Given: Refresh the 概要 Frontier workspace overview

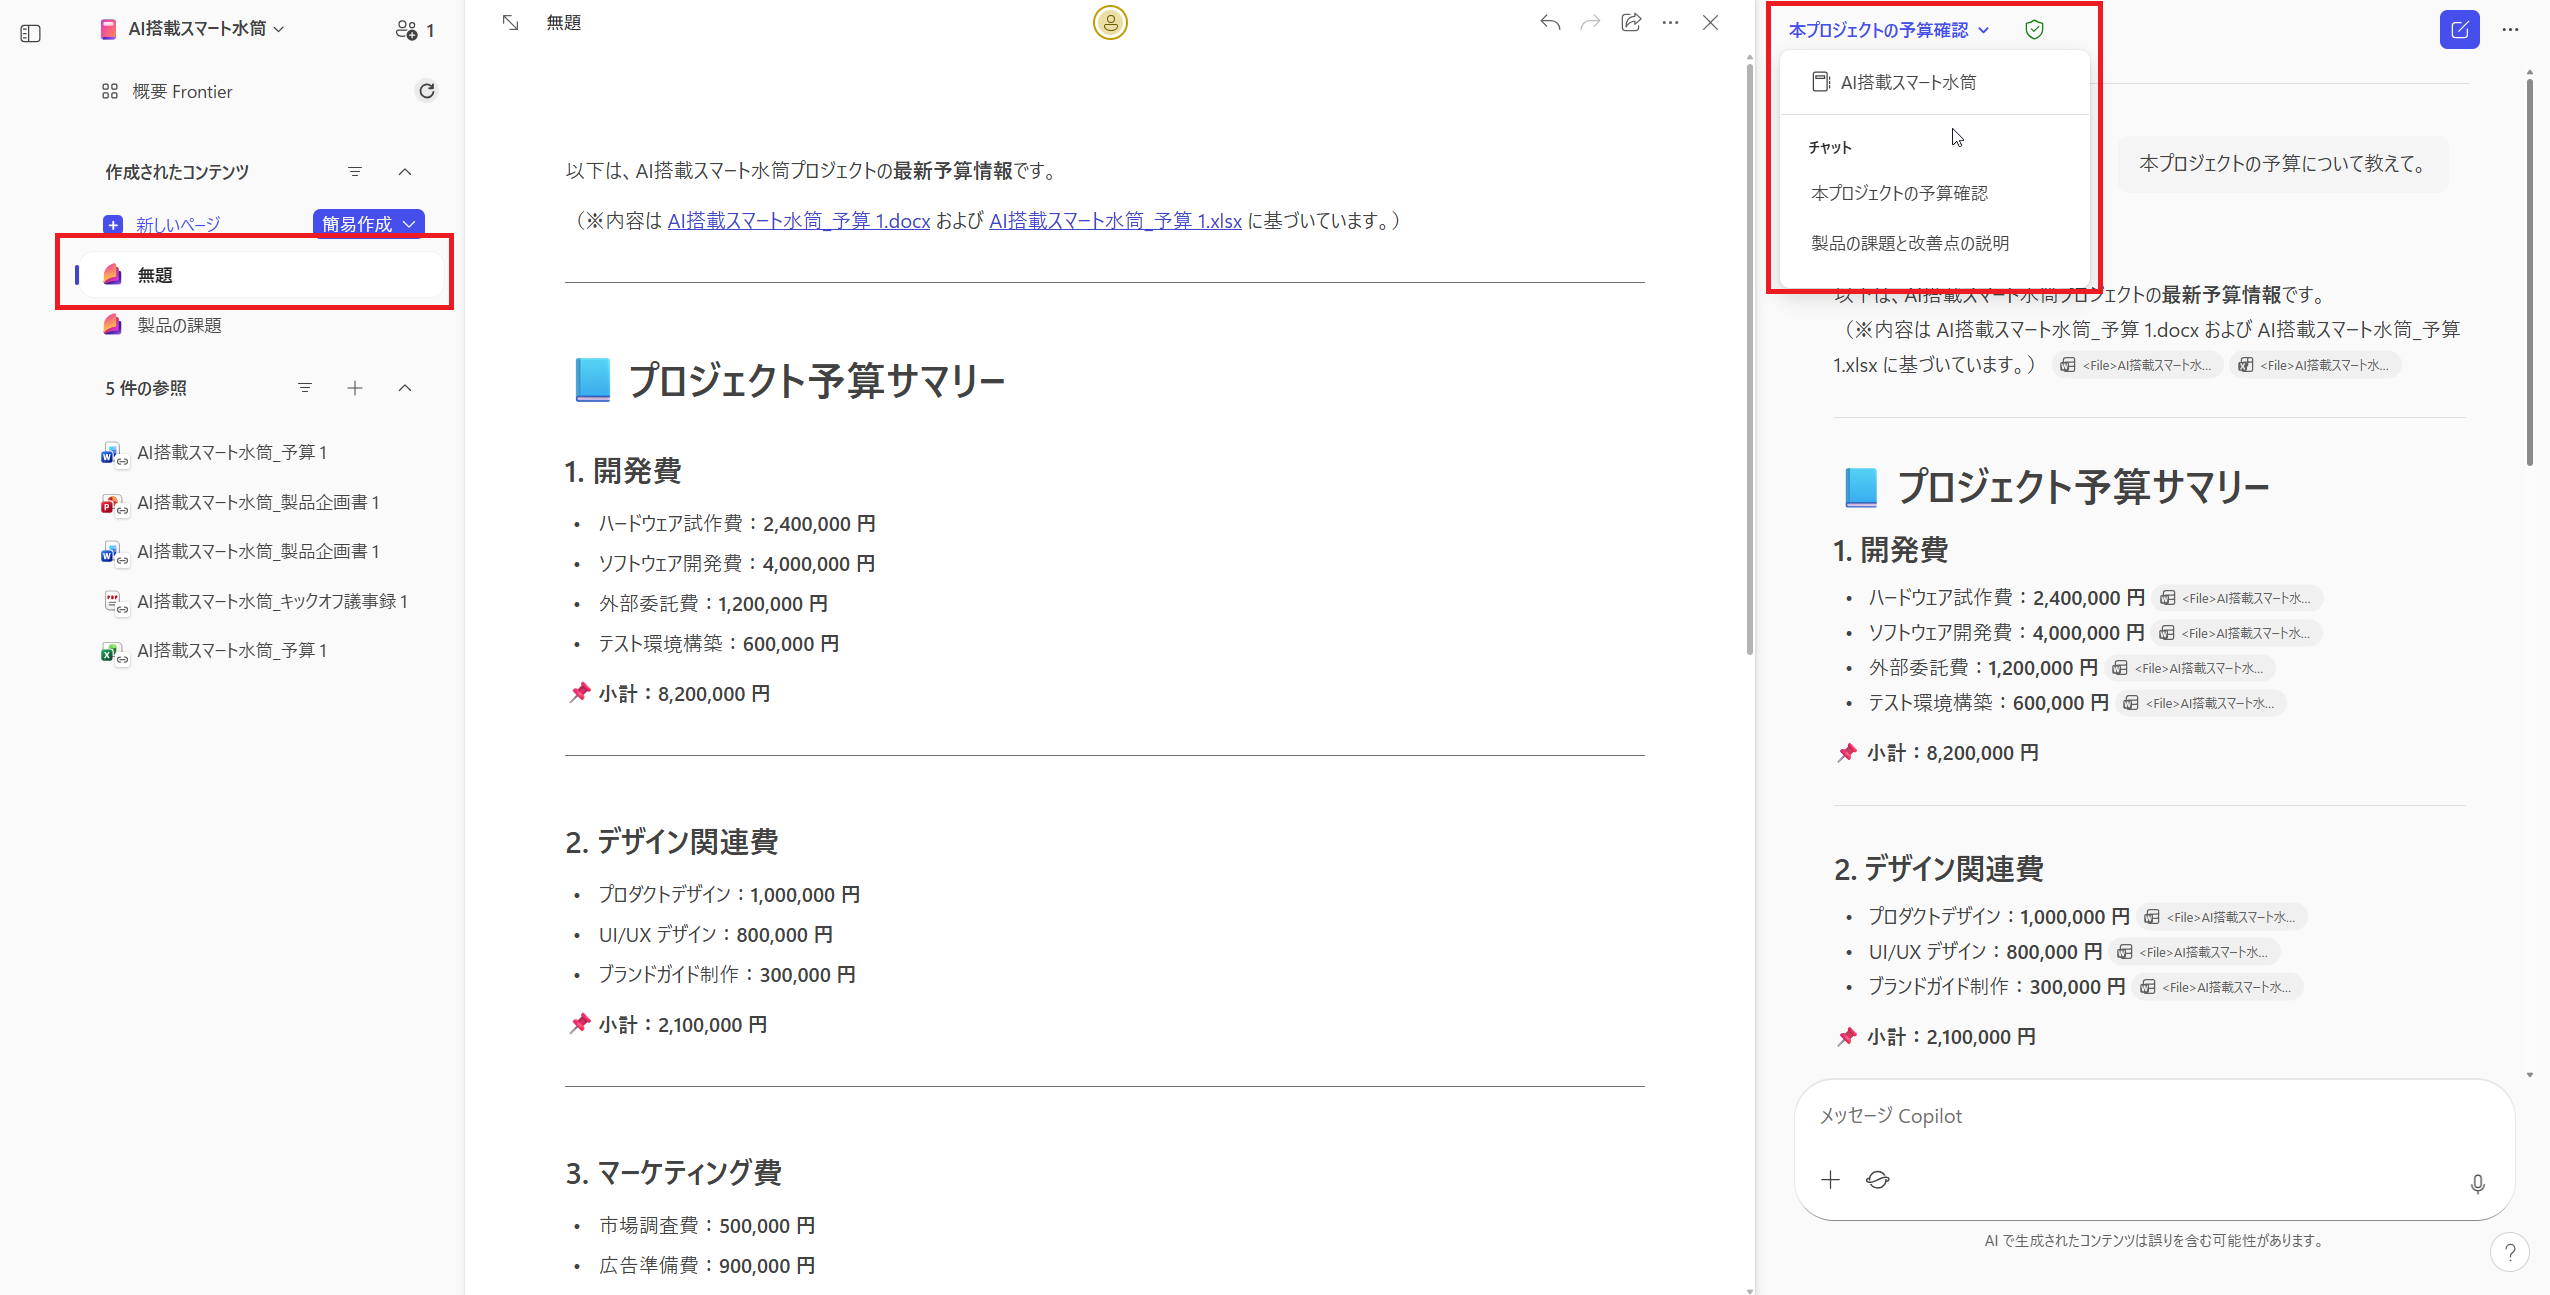Looking at the screenshot, I should (427, 90).
